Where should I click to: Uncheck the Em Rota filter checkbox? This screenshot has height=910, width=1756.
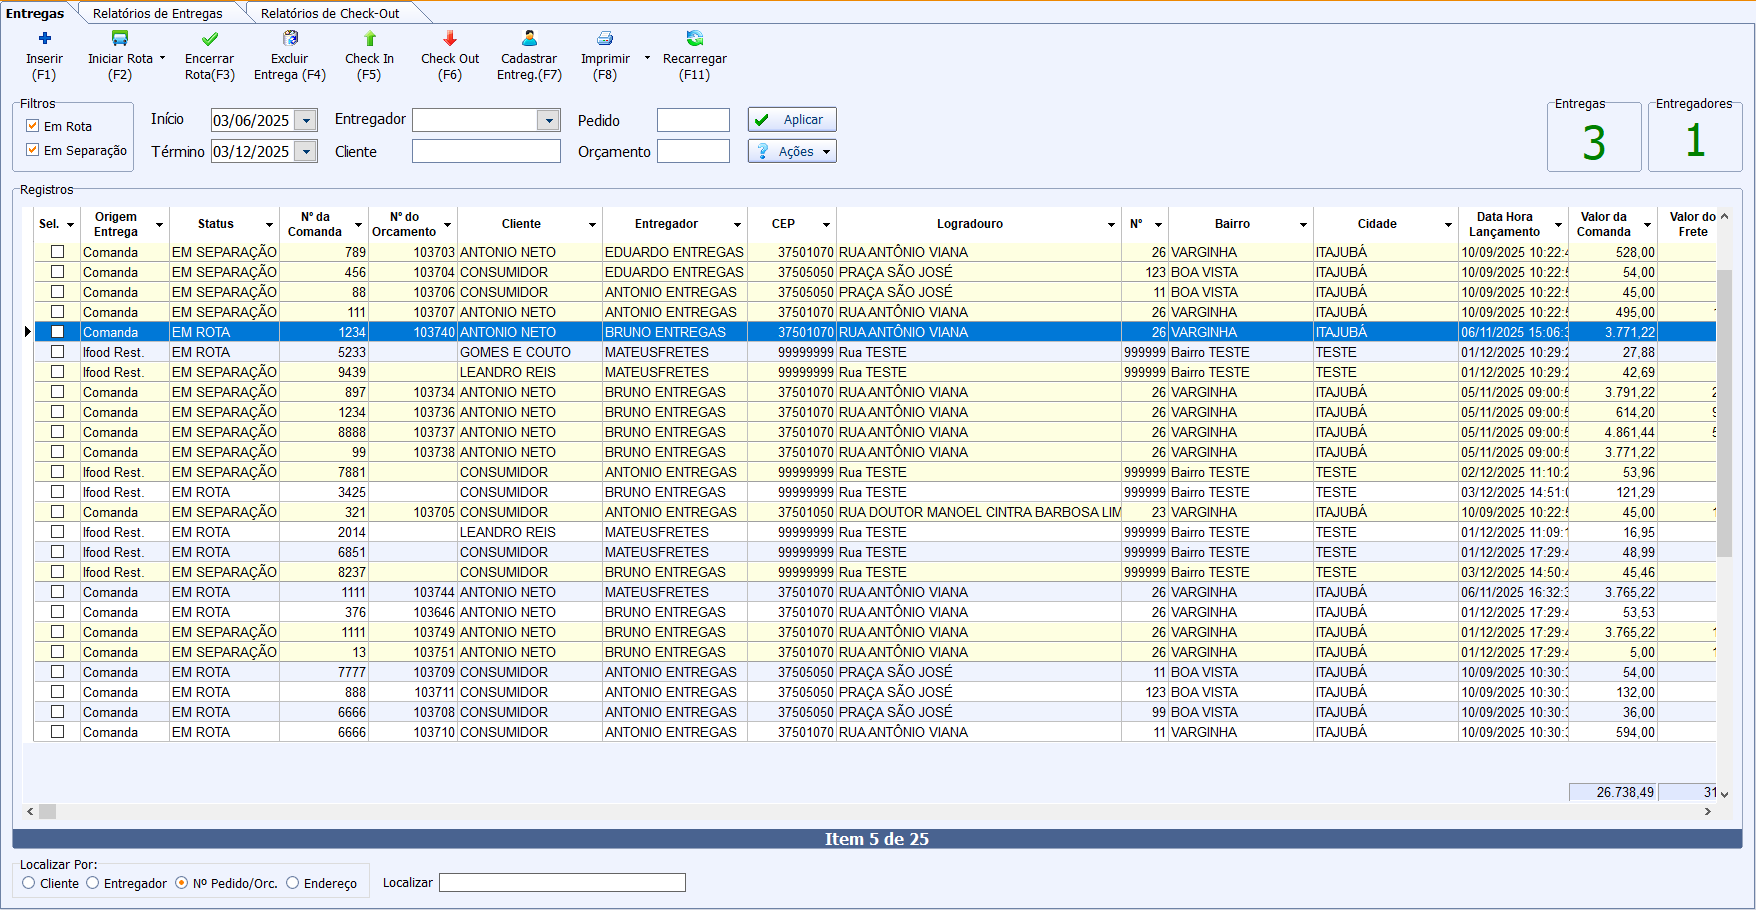point(33,126)
